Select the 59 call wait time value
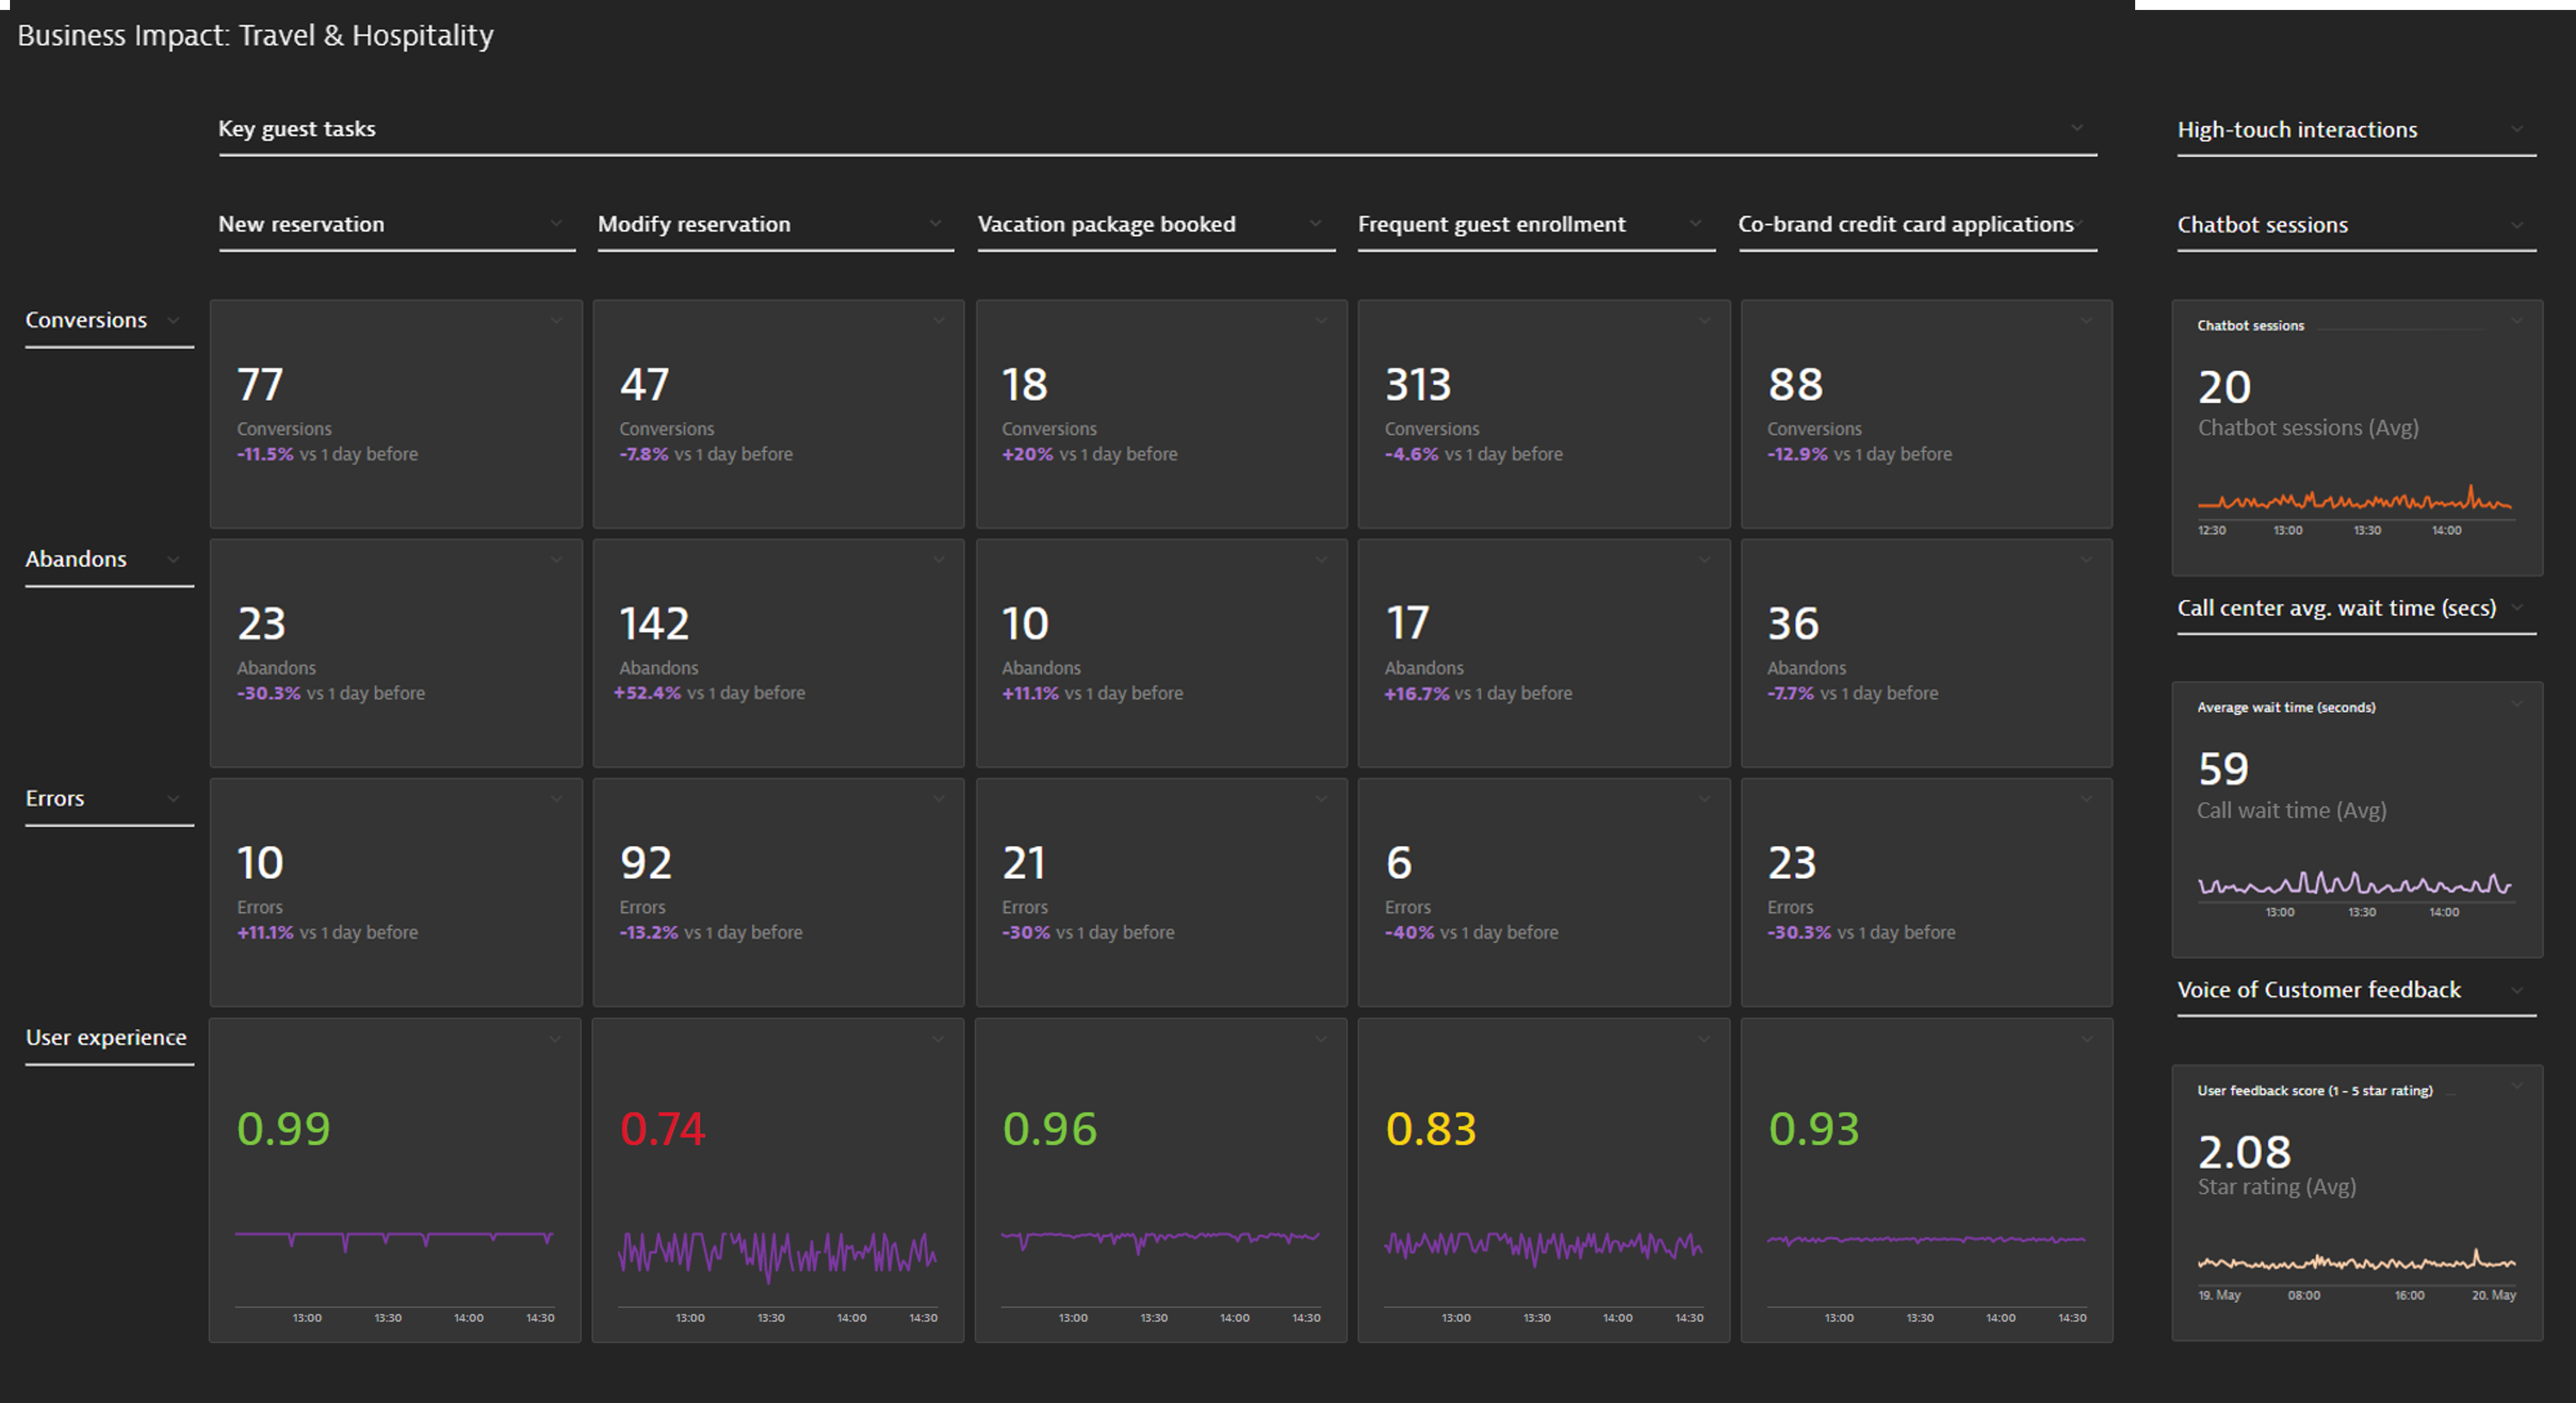The image size is (2576, 1403). (x=2223, y=769)
